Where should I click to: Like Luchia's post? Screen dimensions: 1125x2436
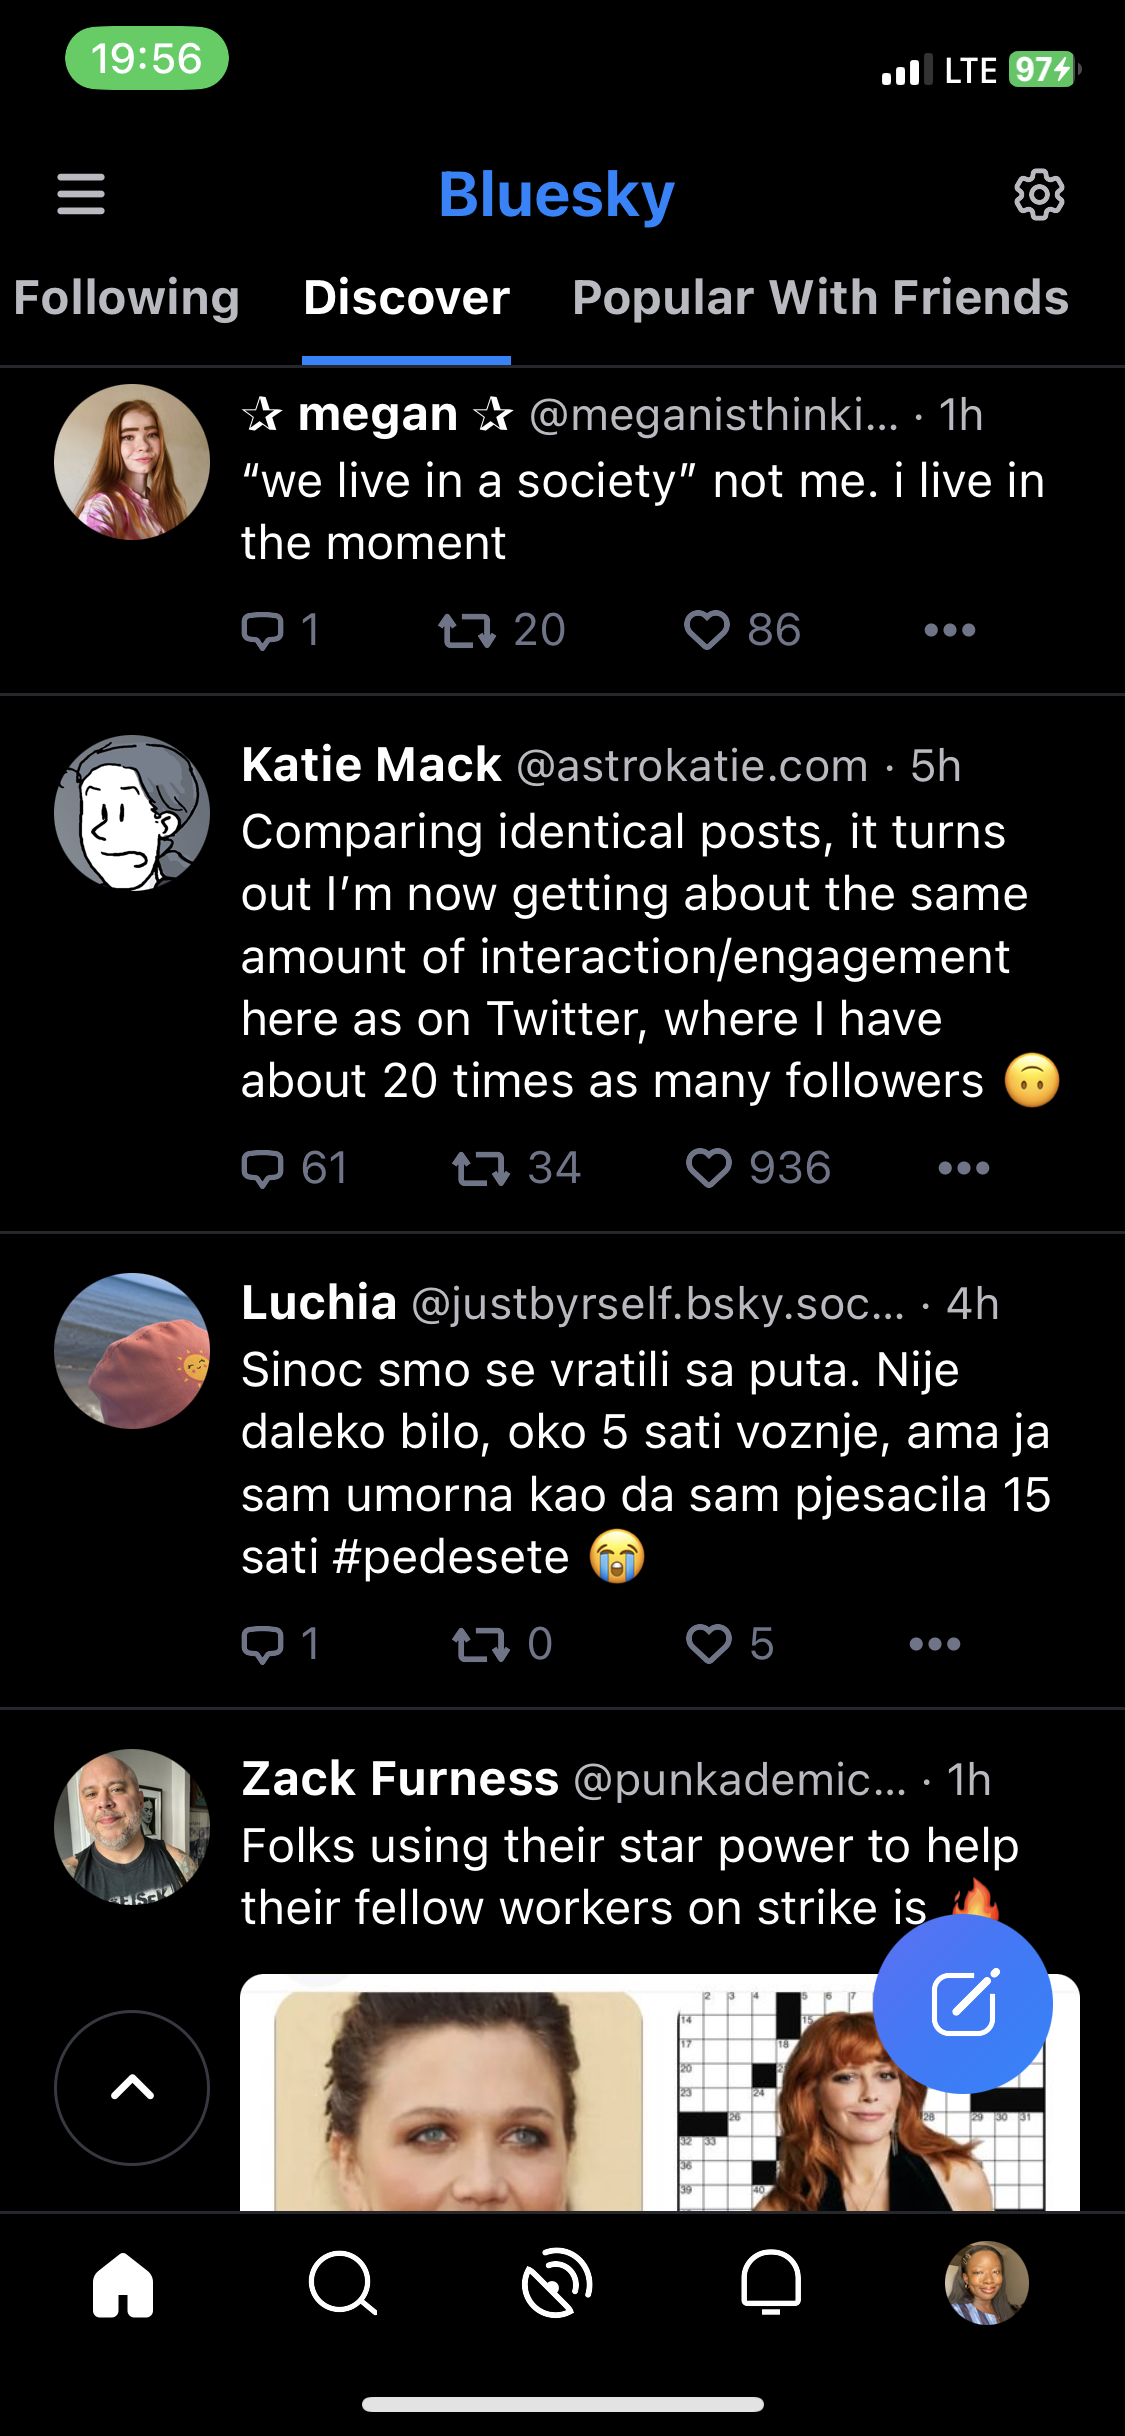point(709,1644)
